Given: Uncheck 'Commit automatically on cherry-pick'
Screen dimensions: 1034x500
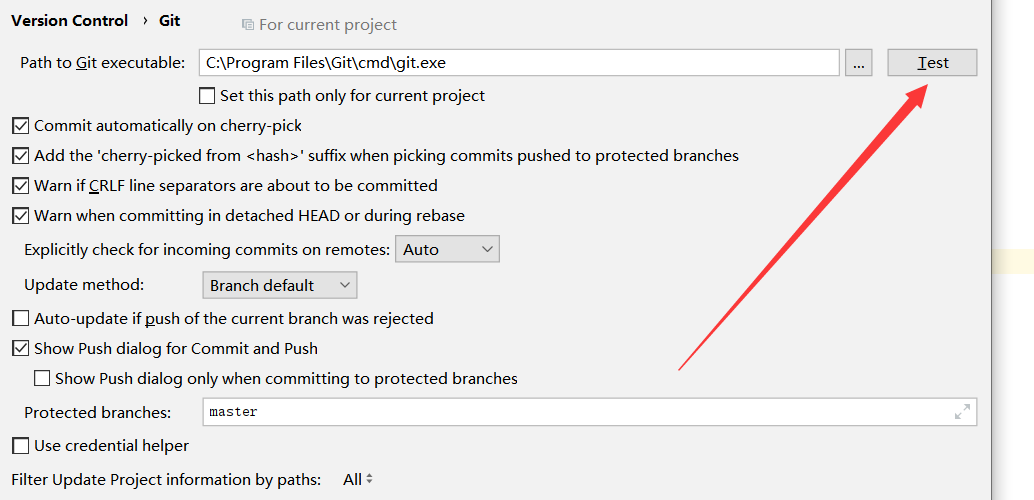Looking at the screenshot, I should pyautogui.click(x=20, y=126).
